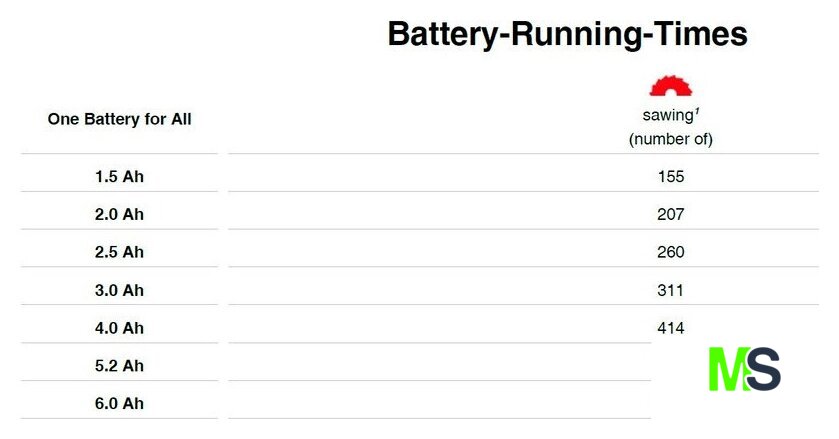The image size is (839, 439).
Task: Select the 6.0 Ah battery row
Action: click(119, 404)
